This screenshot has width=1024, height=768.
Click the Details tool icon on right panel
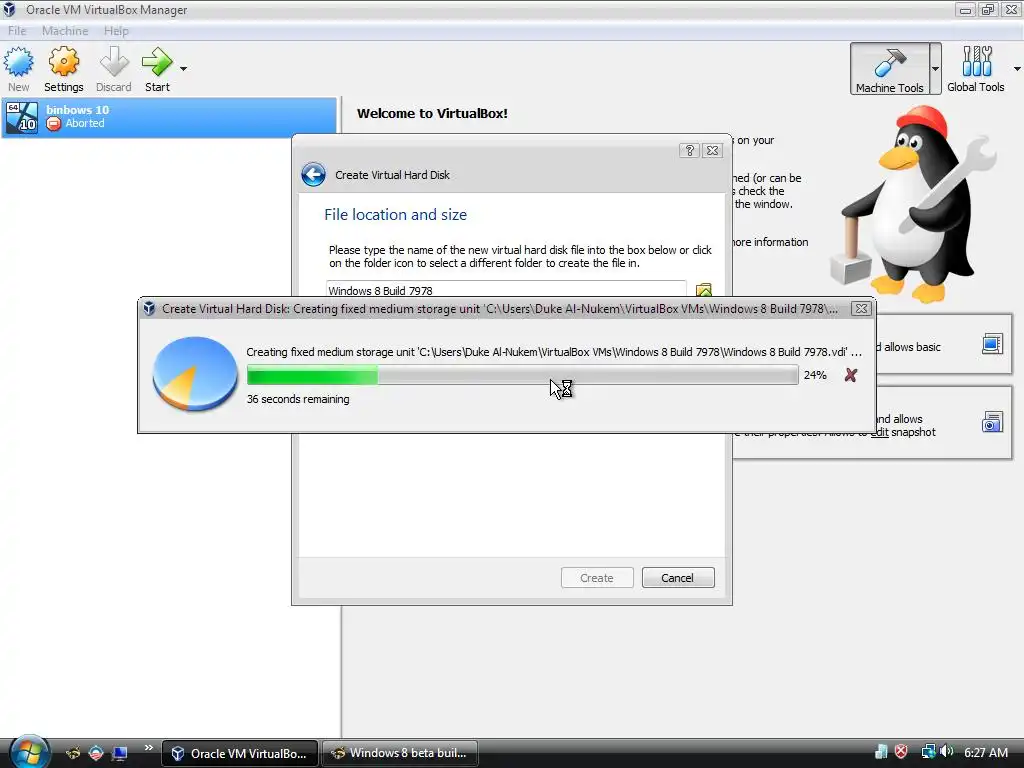click(x=992, y=344)
